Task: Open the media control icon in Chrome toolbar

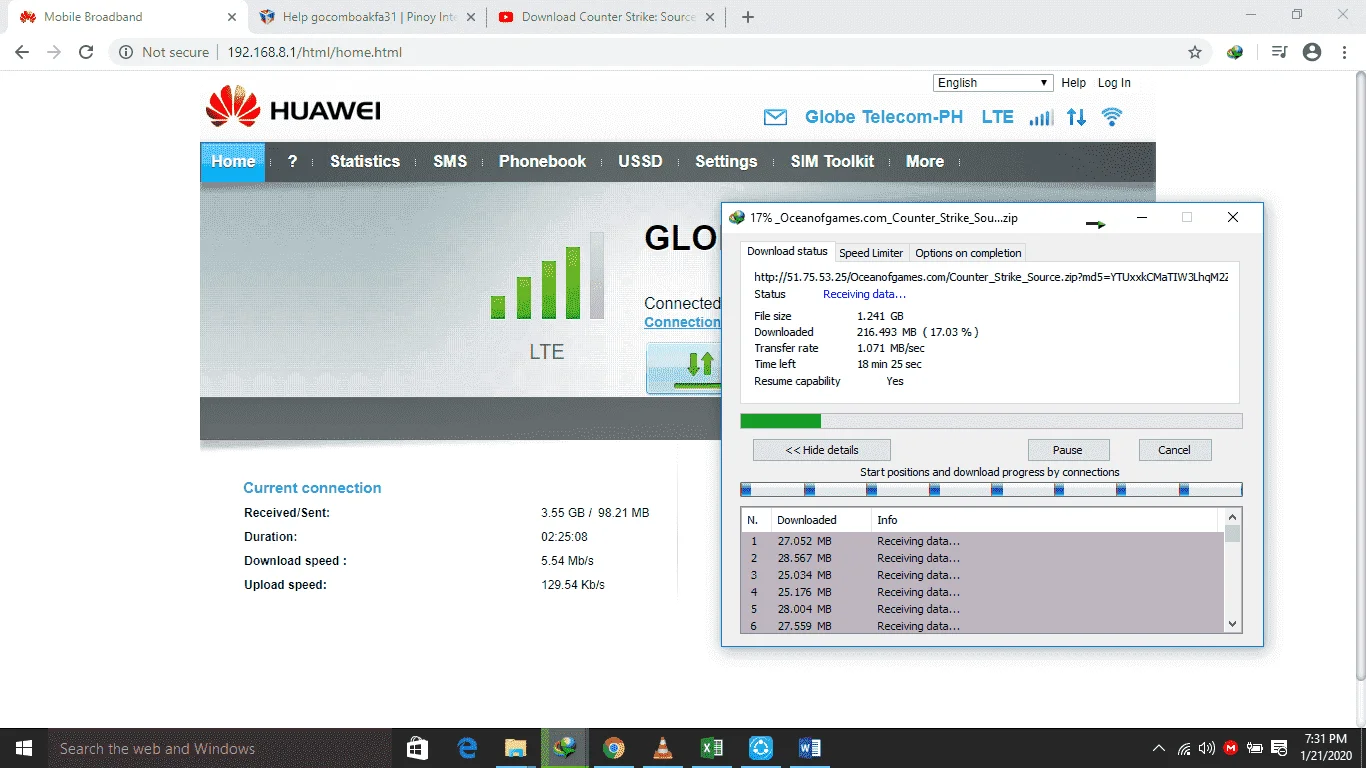Action: pyautogui.click(x=1279, y=52)
